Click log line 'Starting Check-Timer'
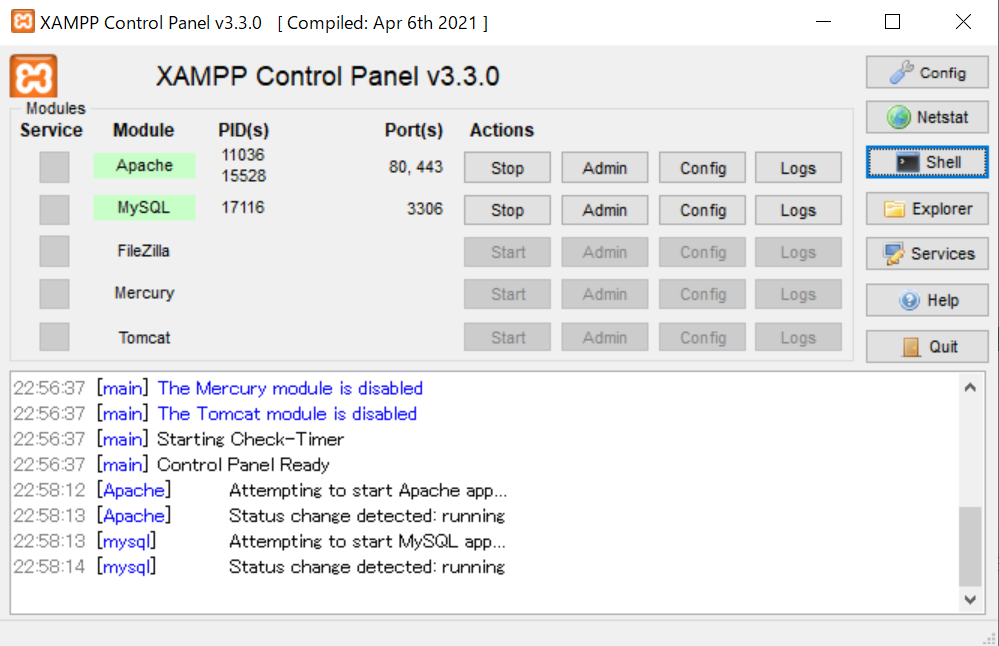Image resolution: width=999 pixels, height=646 pixels. [250, 439]
